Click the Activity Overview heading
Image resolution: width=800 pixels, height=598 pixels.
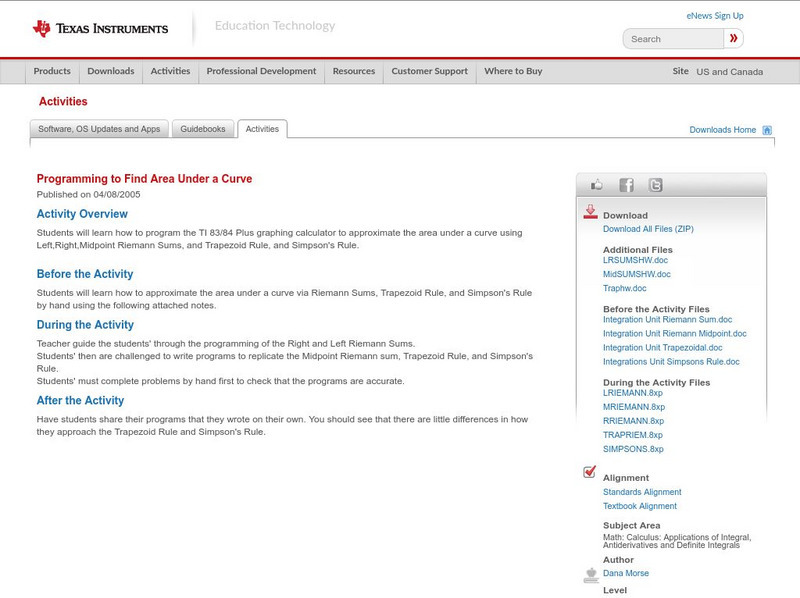coord(82,214)
